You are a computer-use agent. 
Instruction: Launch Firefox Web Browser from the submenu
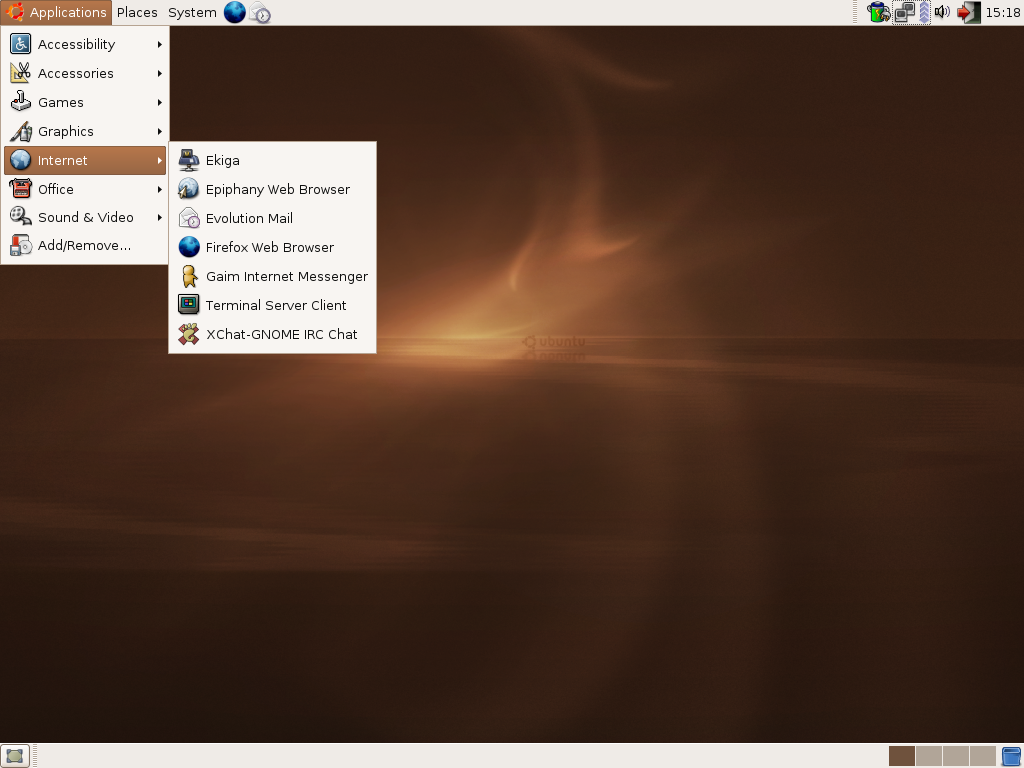tap(272, 248)
